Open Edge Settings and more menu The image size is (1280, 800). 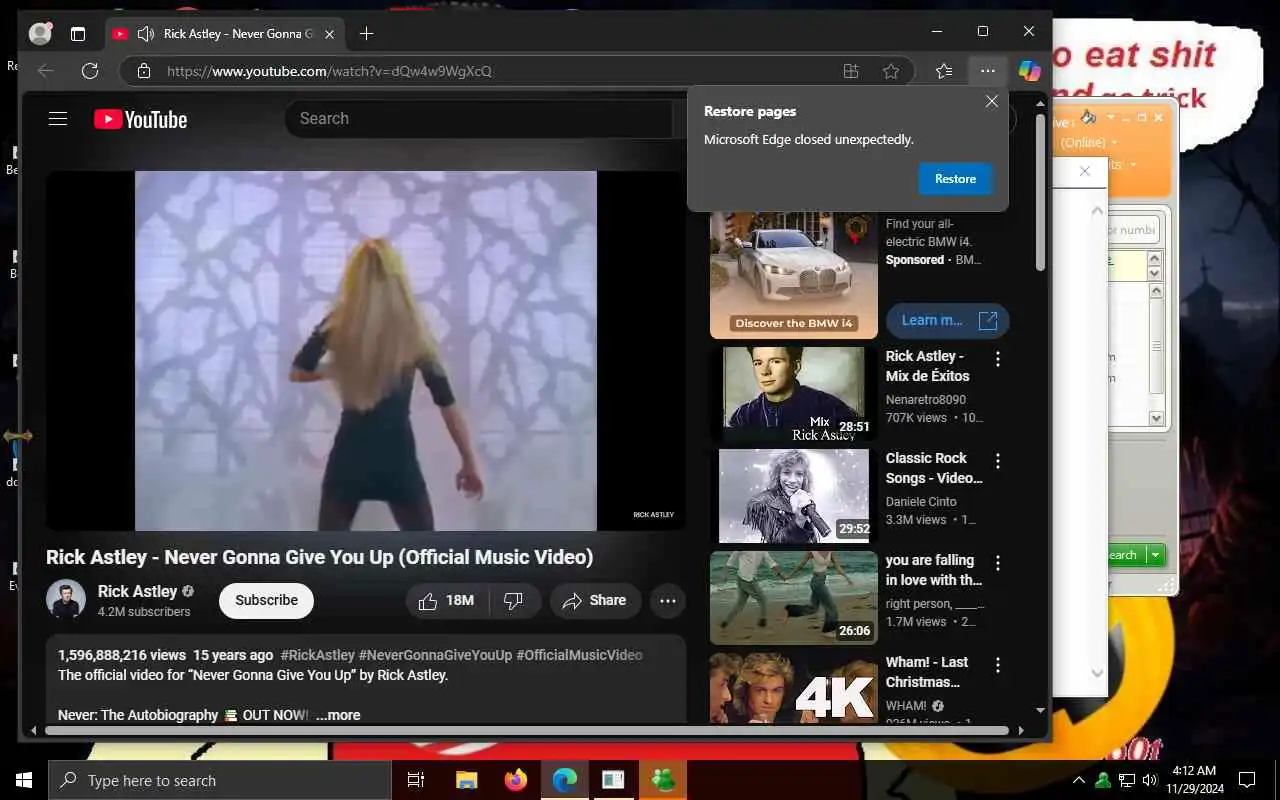pos(987,71)
